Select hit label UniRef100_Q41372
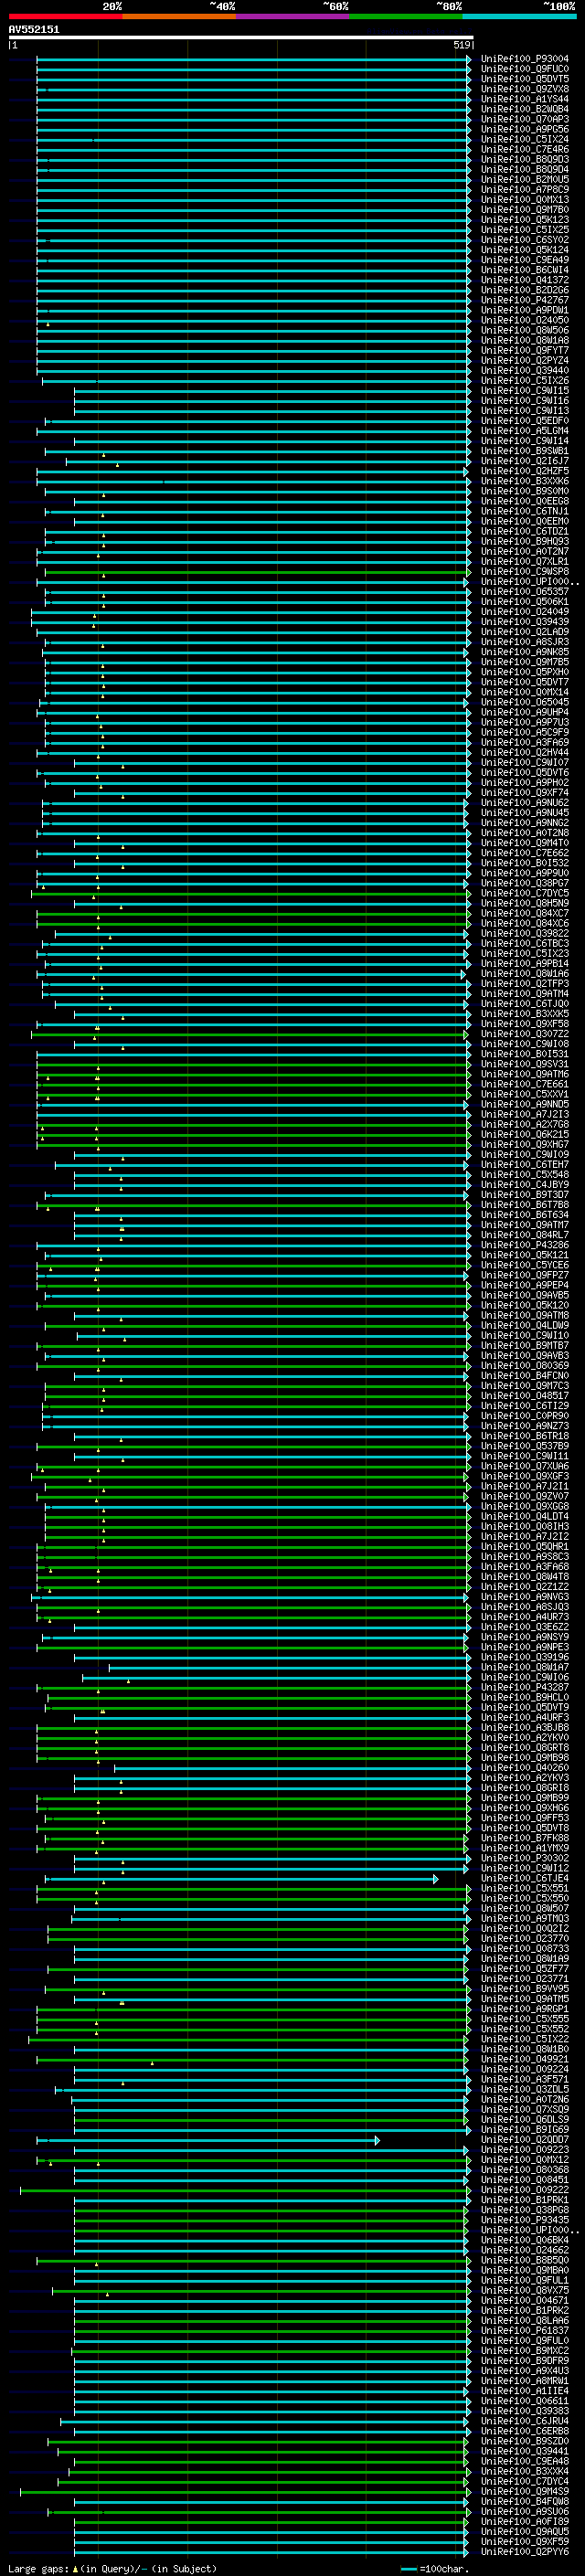 (x=525, y=280)
